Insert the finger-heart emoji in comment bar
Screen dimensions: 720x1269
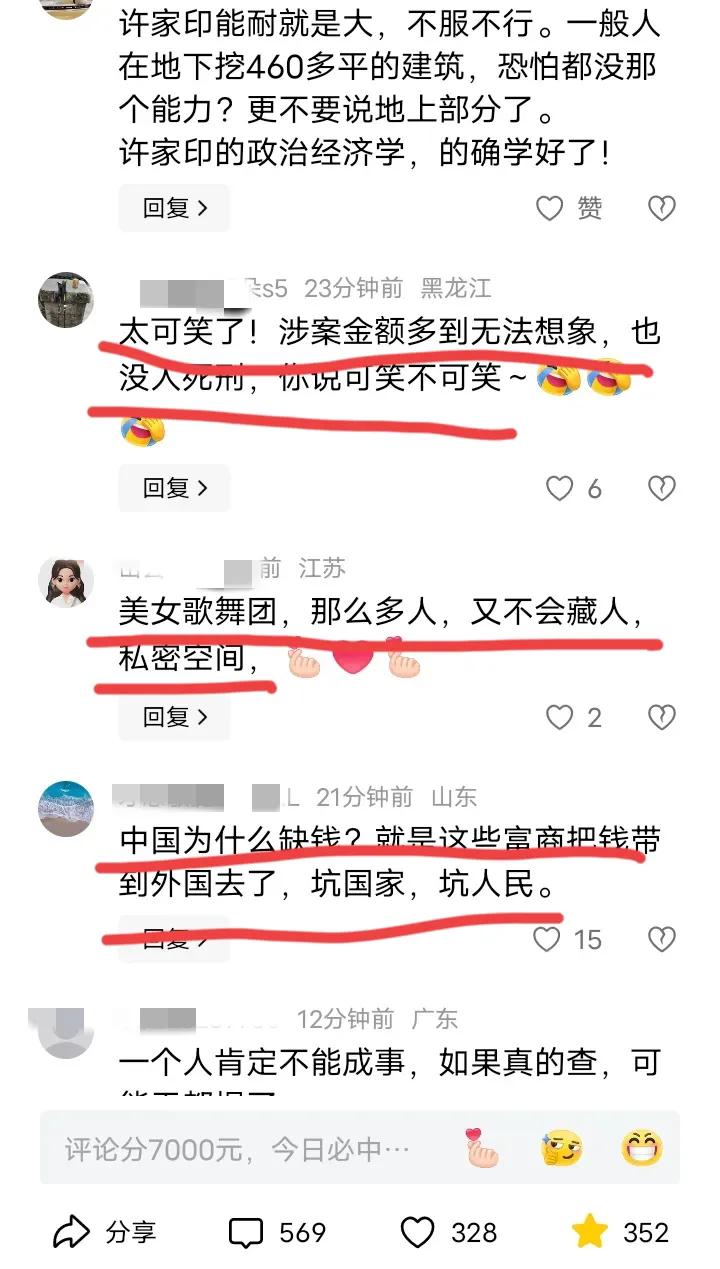pos(482,1148)
